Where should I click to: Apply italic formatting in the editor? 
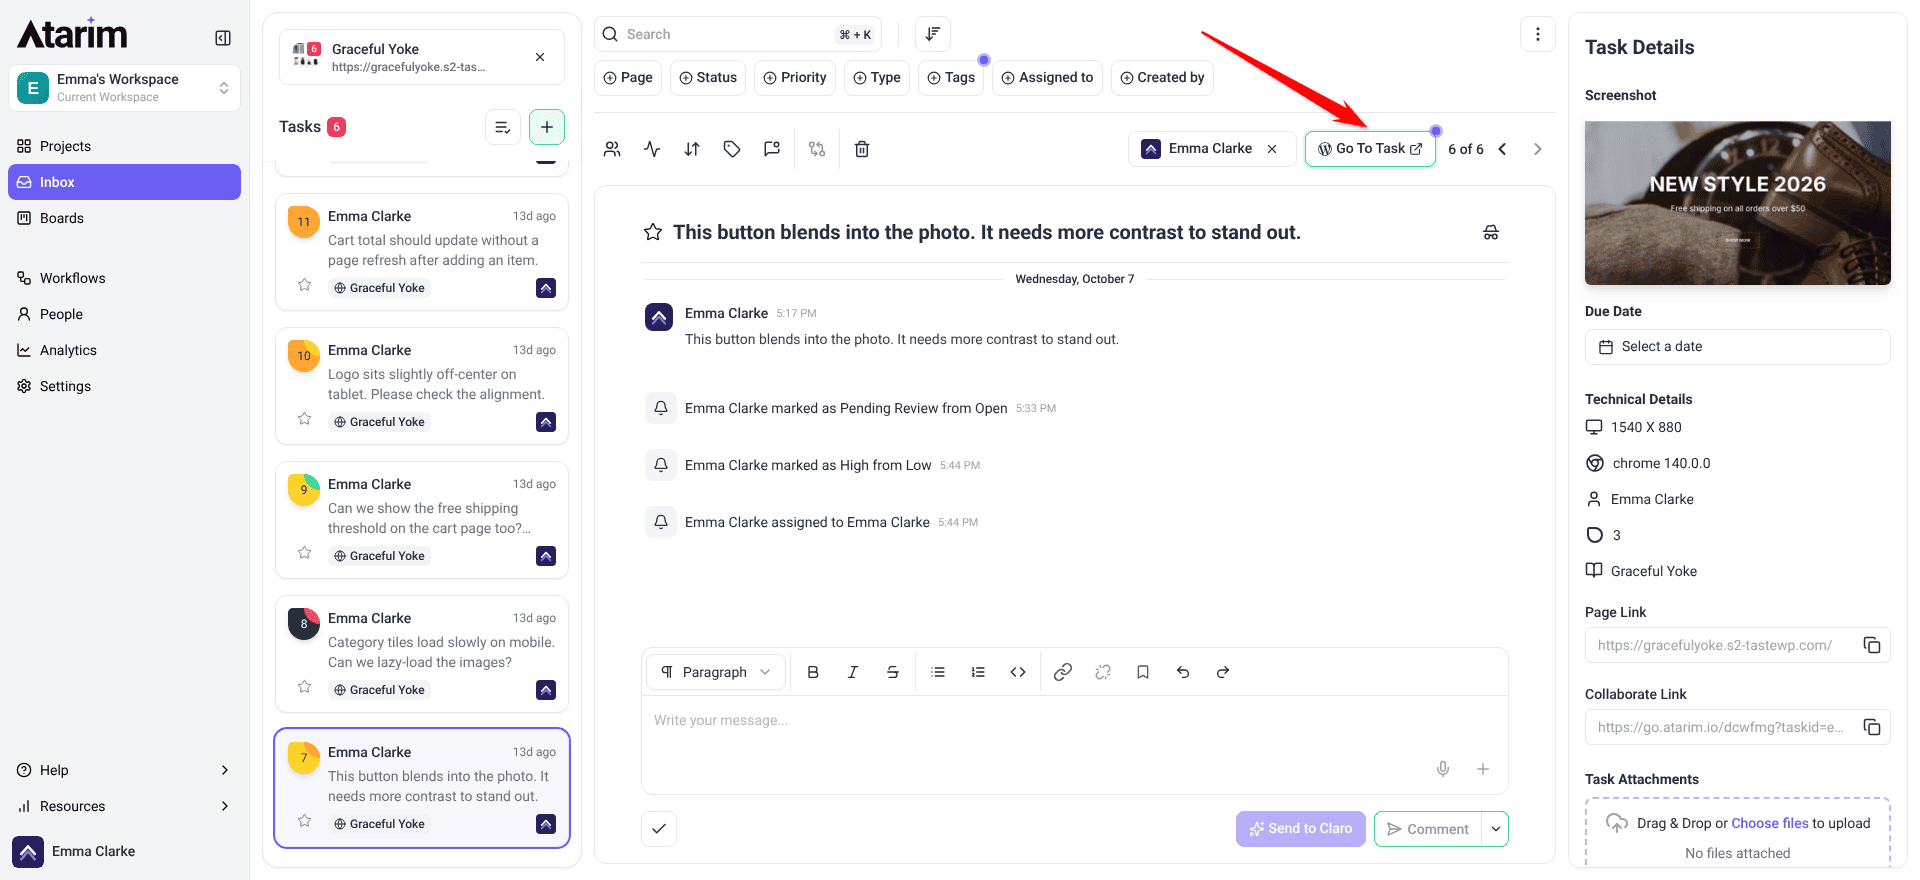click(853, 672)
